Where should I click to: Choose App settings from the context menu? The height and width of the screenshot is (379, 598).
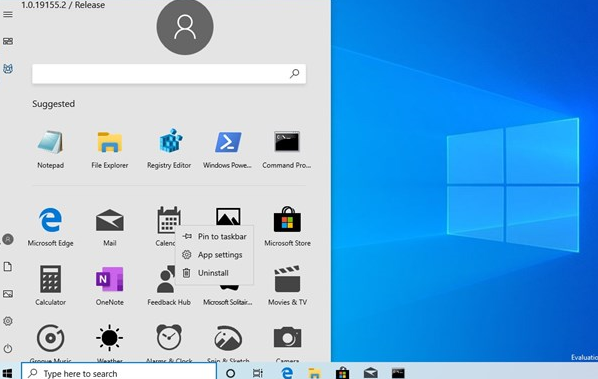pyautogui.click(x=214, y=255)
